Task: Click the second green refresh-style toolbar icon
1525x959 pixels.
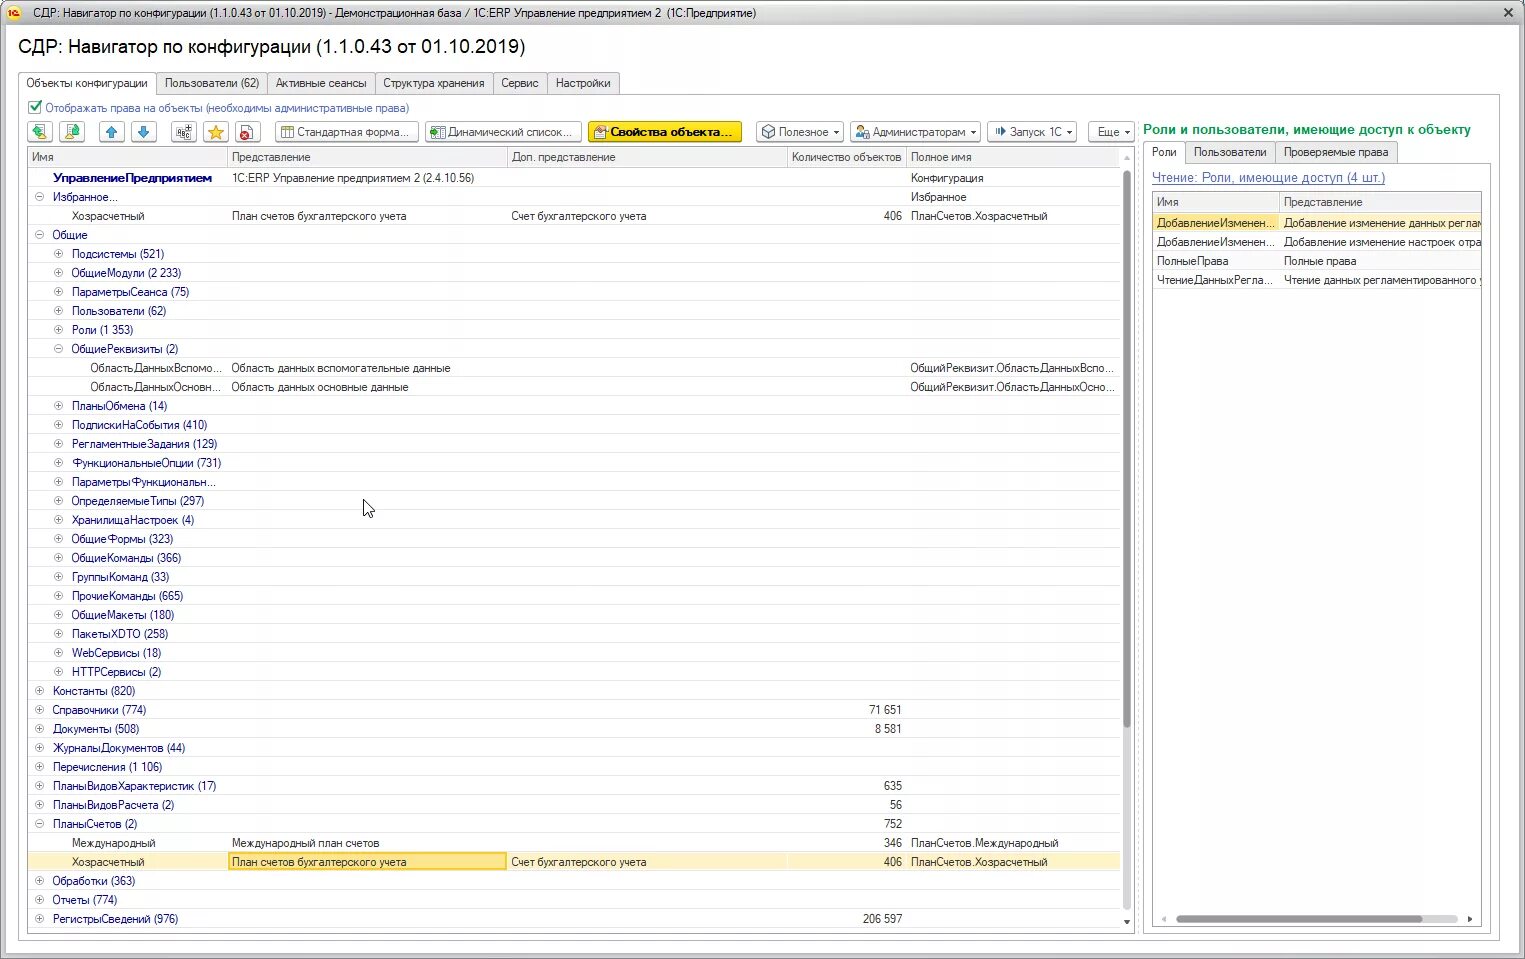Action: [x=72, y=132]
